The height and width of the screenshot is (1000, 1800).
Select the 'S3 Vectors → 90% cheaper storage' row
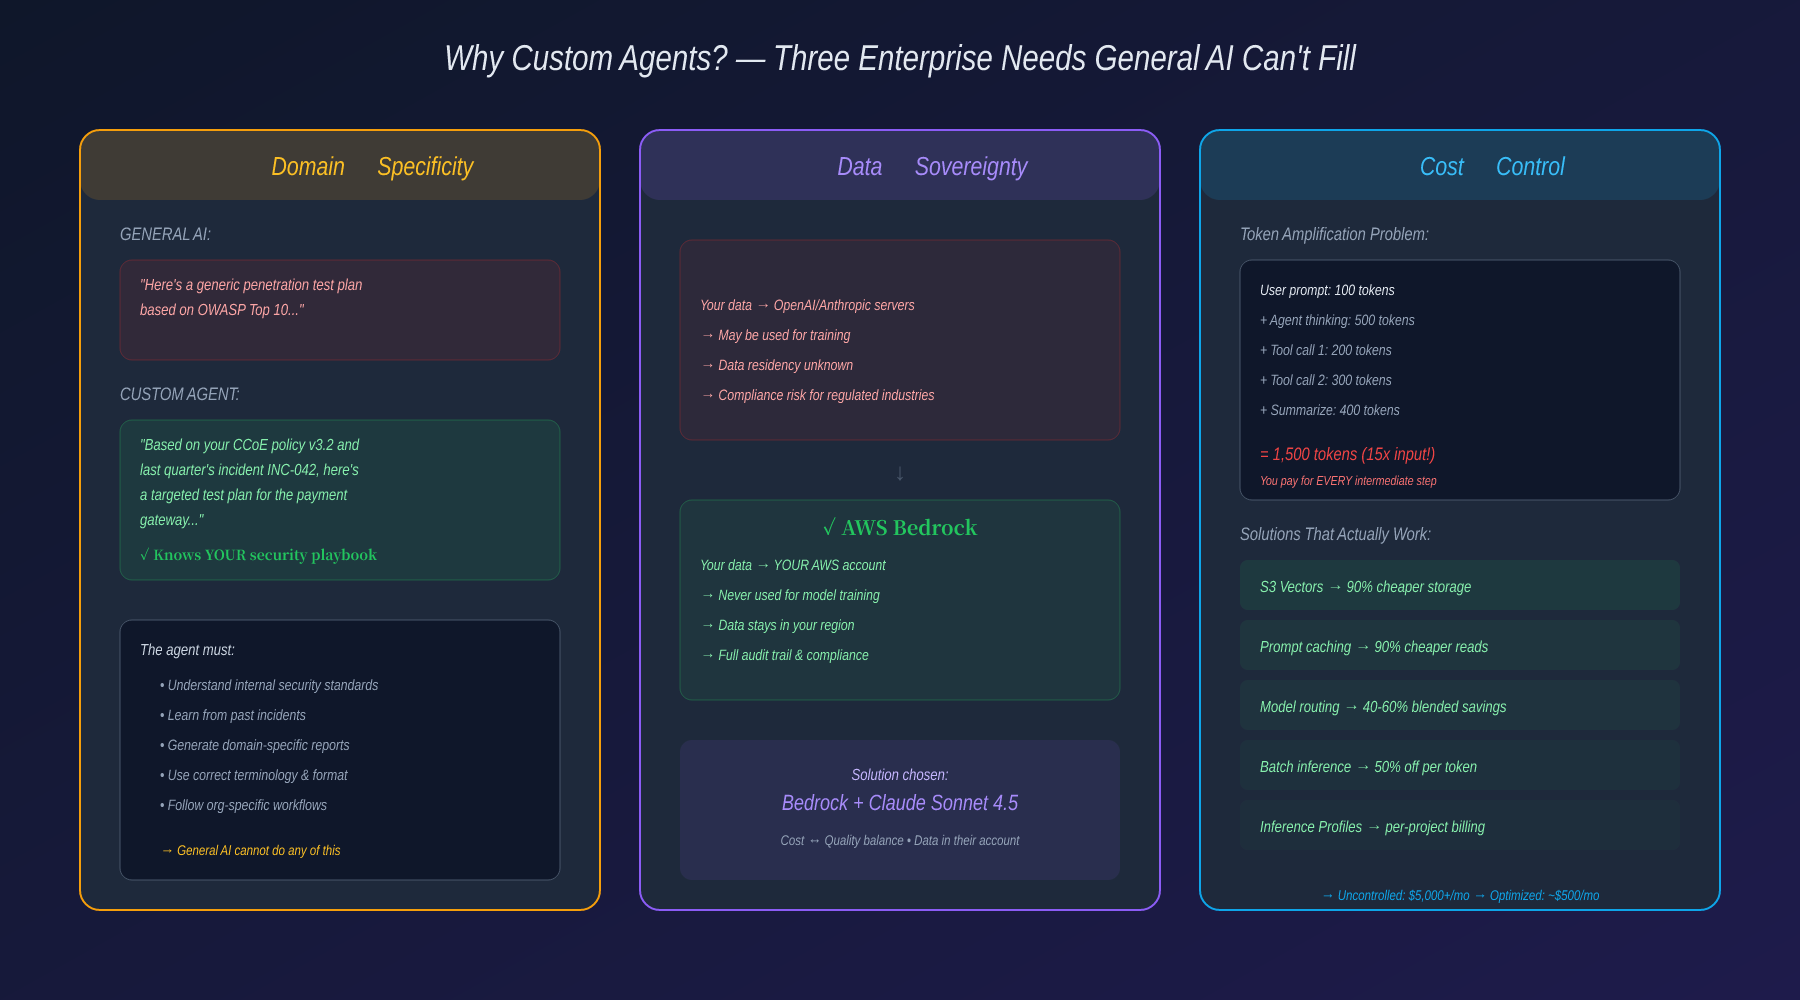coord(1460,585)
